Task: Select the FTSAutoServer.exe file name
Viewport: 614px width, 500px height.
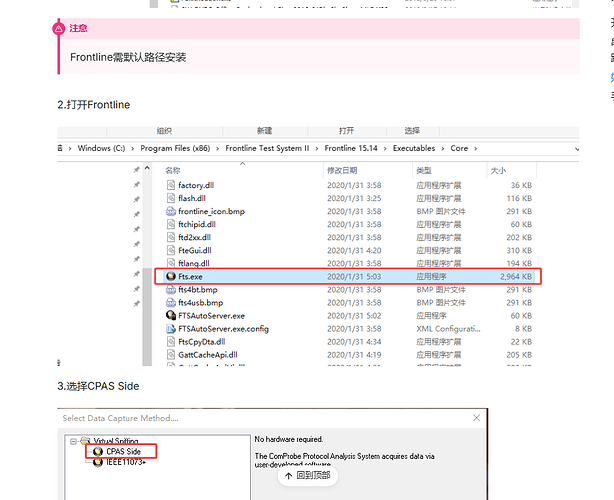Action: [x=211, y=316]
